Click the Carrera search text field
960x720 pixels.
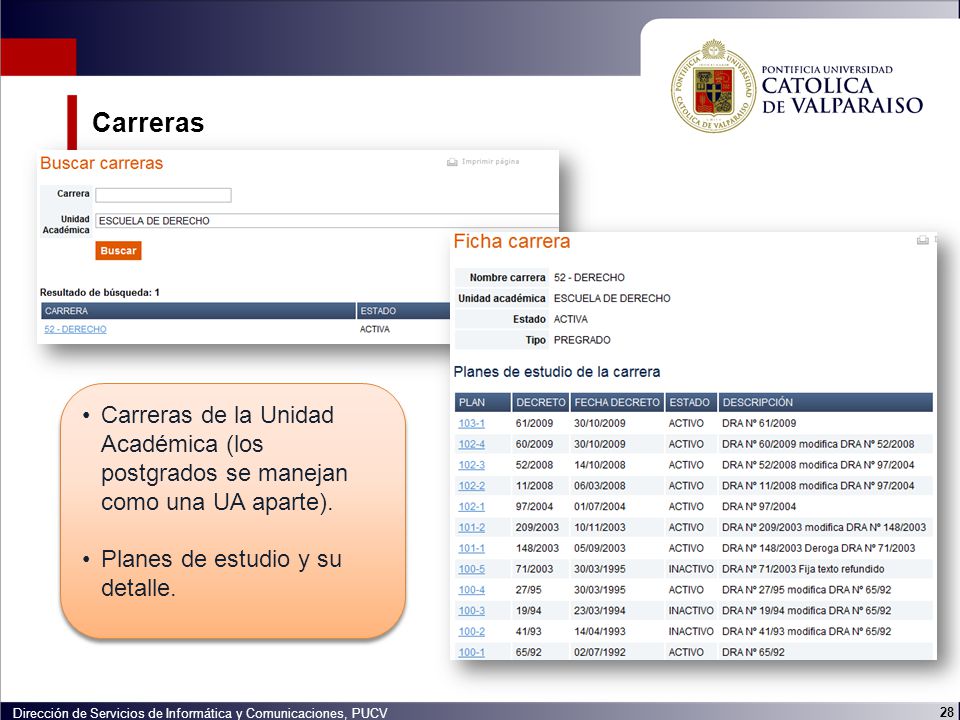[x=163, y=195]
